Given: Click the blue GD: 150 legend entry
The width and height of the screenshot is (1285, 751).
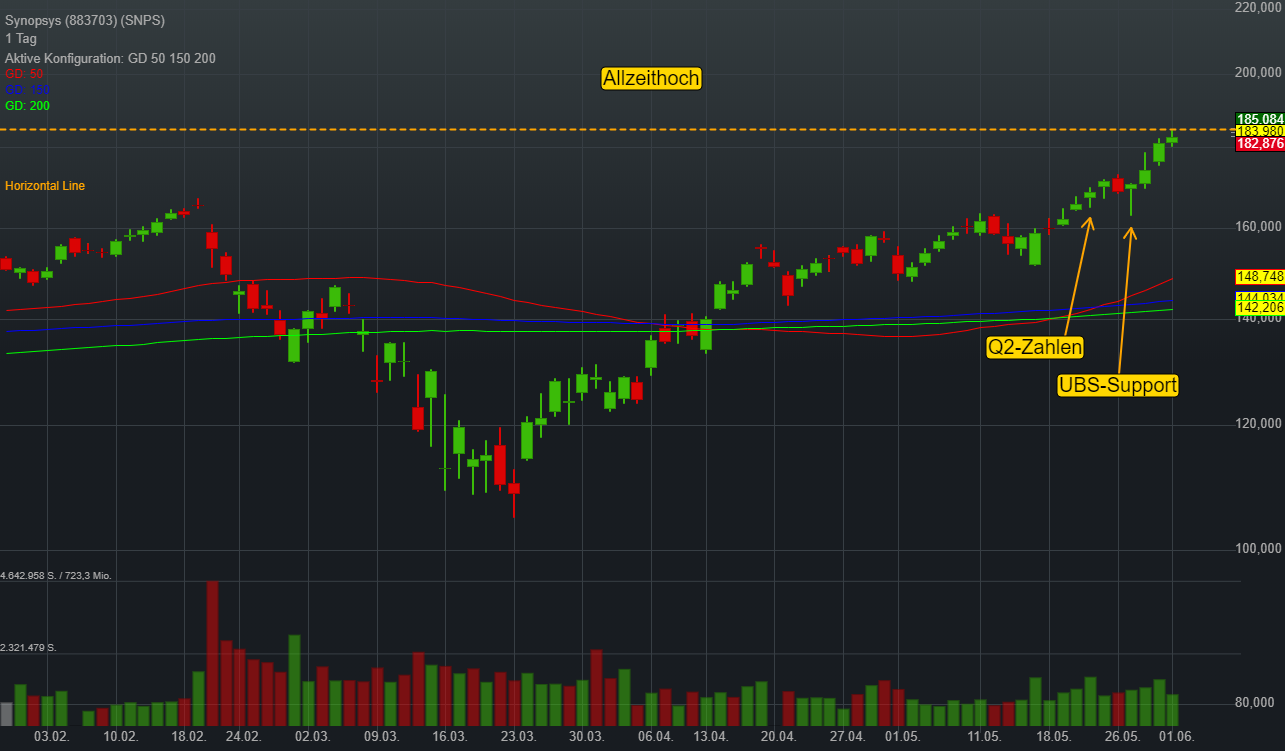Looking at the screenshot, I should (x=27, y=90).
